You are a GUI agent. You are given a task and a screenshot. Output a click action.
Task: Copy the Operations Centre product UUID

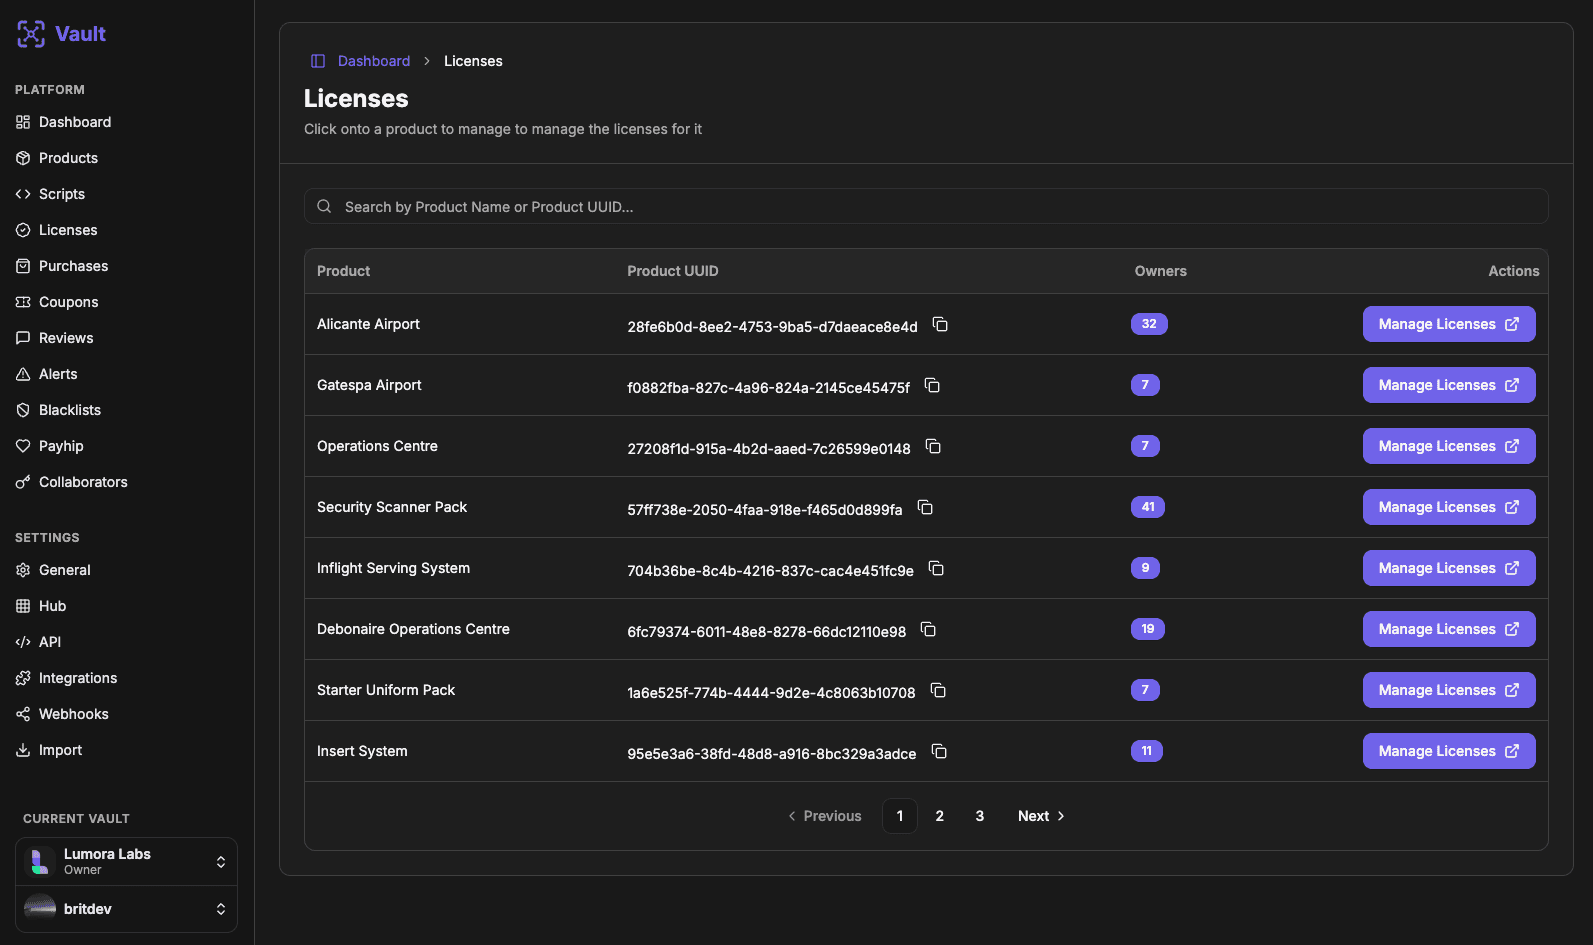(933, 446)
